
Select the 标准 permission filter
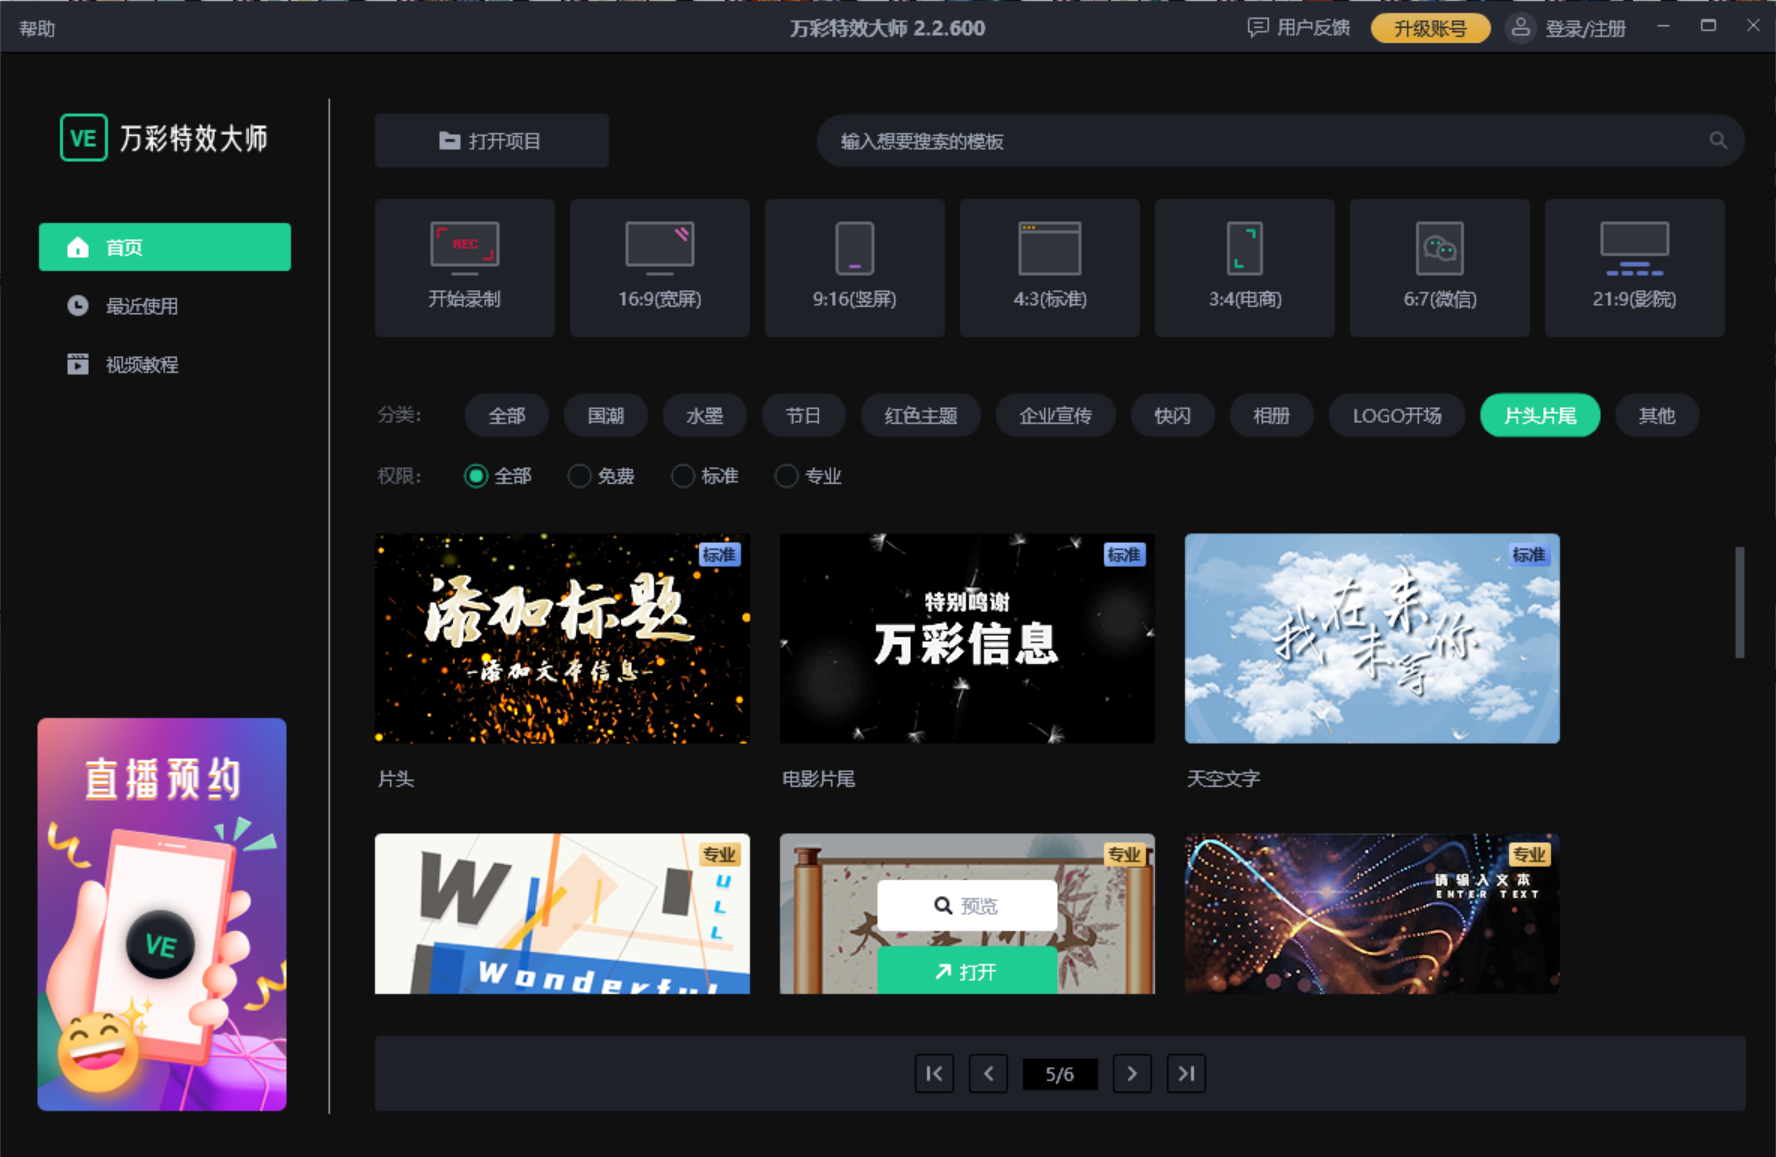705,476
